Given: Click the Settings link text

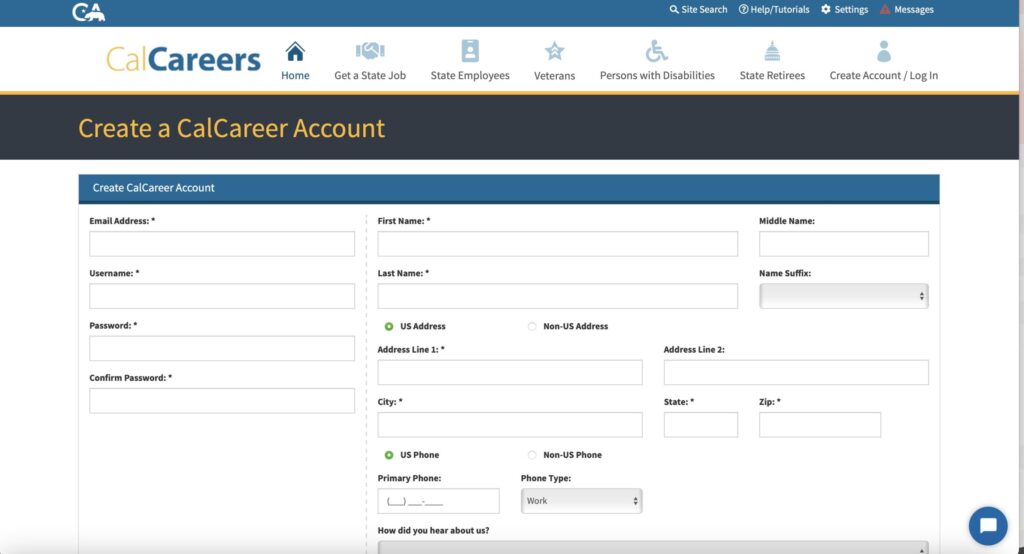Looking at the screenshot, I should pos(851,9).
